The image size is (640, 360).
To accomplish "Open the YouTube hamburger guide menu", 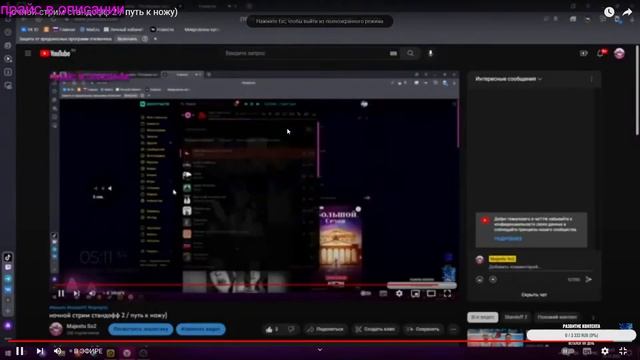I will coord(28,53).
